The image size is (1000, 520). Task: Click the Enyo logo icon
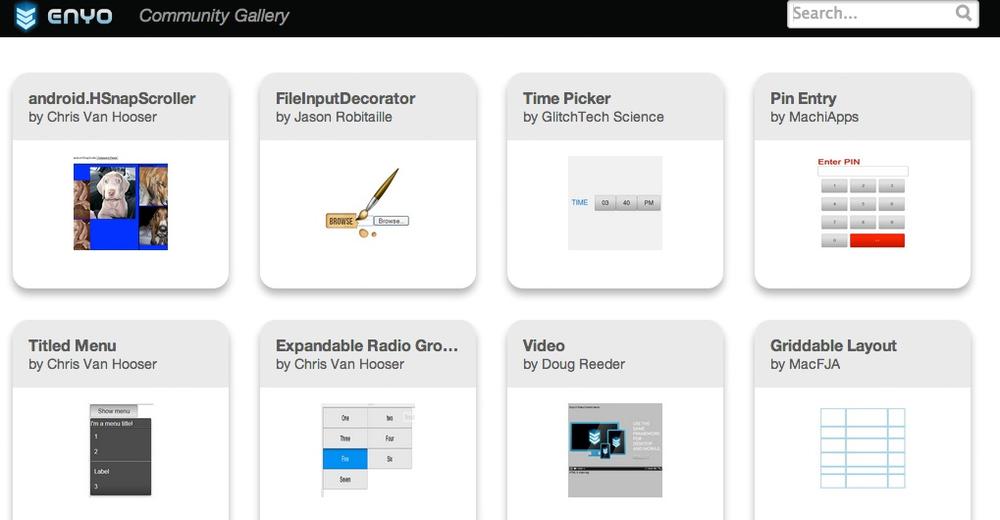tap(26, 17)
